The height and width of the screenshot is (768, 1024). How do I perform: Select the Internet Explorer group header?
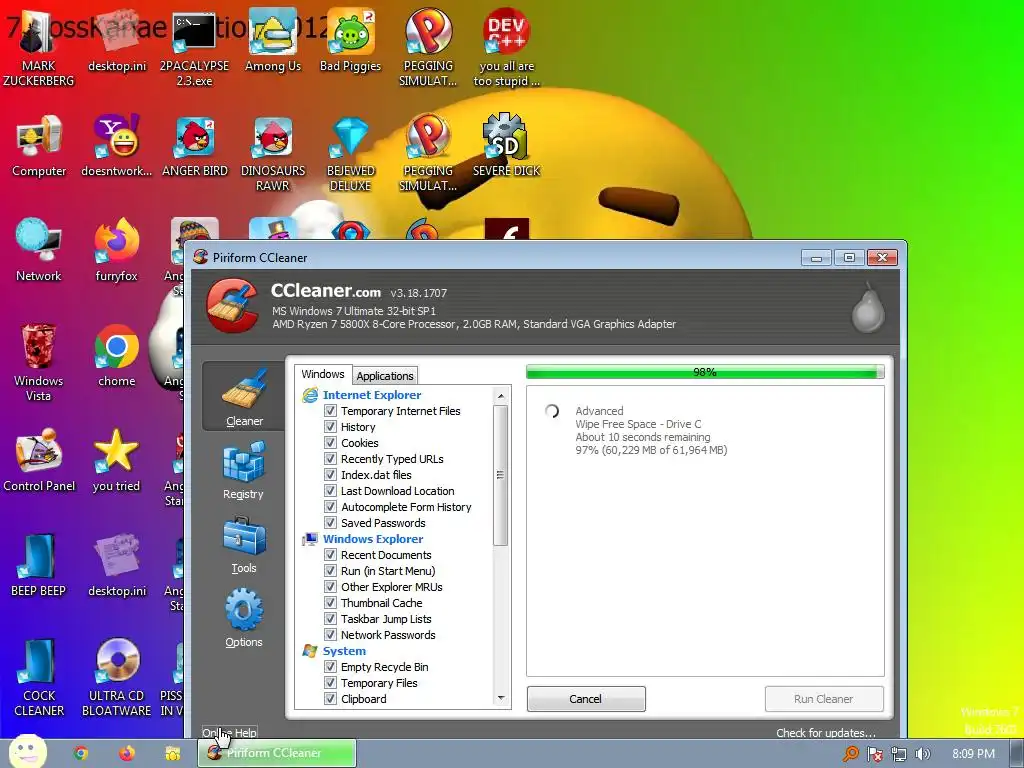pos(372,394)
